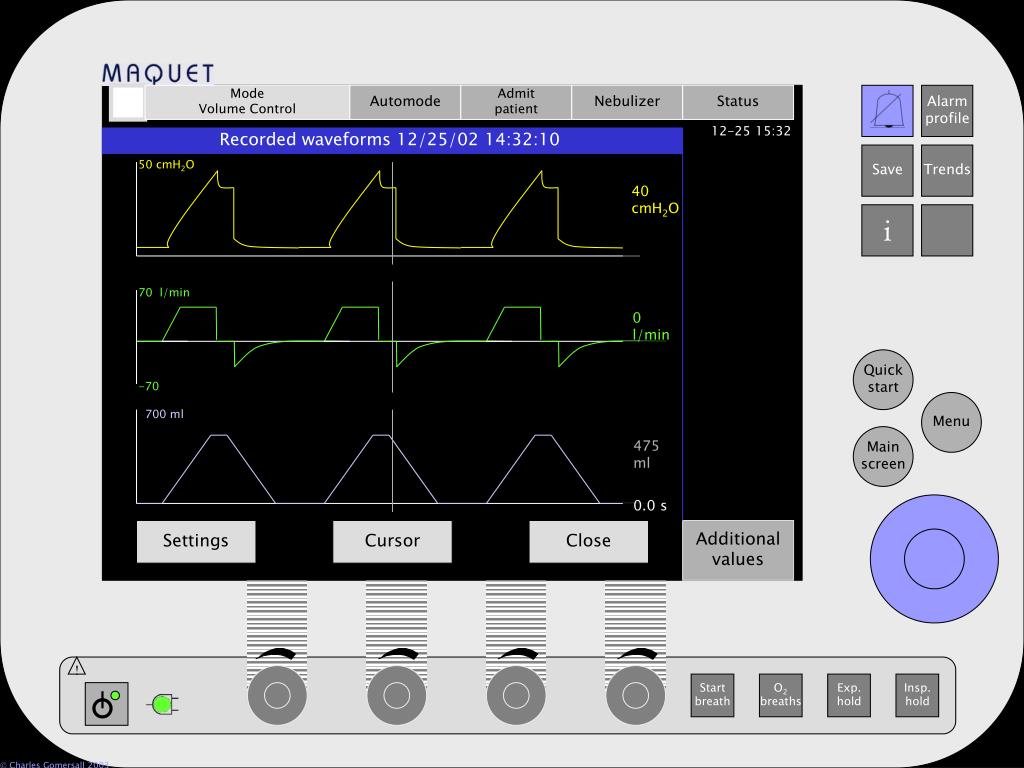1024x768 pixels.
Task: Open the Menu round button
Action: (x=951, y=422)
